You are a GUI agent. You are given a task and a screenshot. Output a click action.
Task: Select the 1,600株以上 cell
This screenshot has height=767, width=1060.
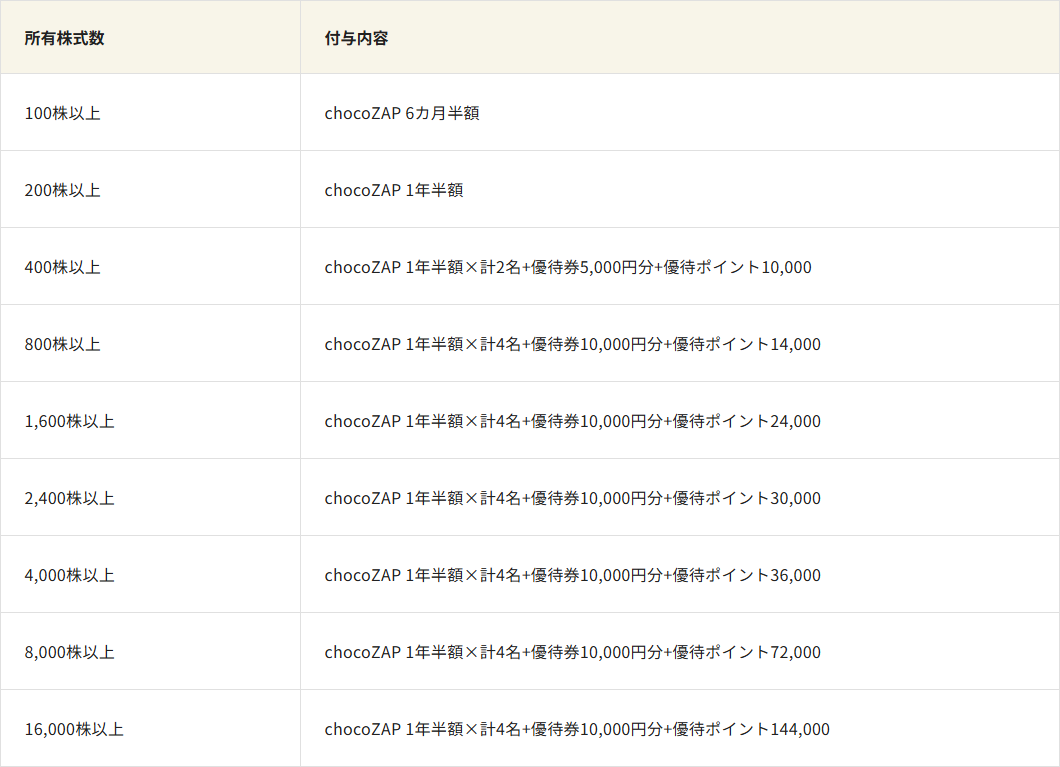pos(69,421)
